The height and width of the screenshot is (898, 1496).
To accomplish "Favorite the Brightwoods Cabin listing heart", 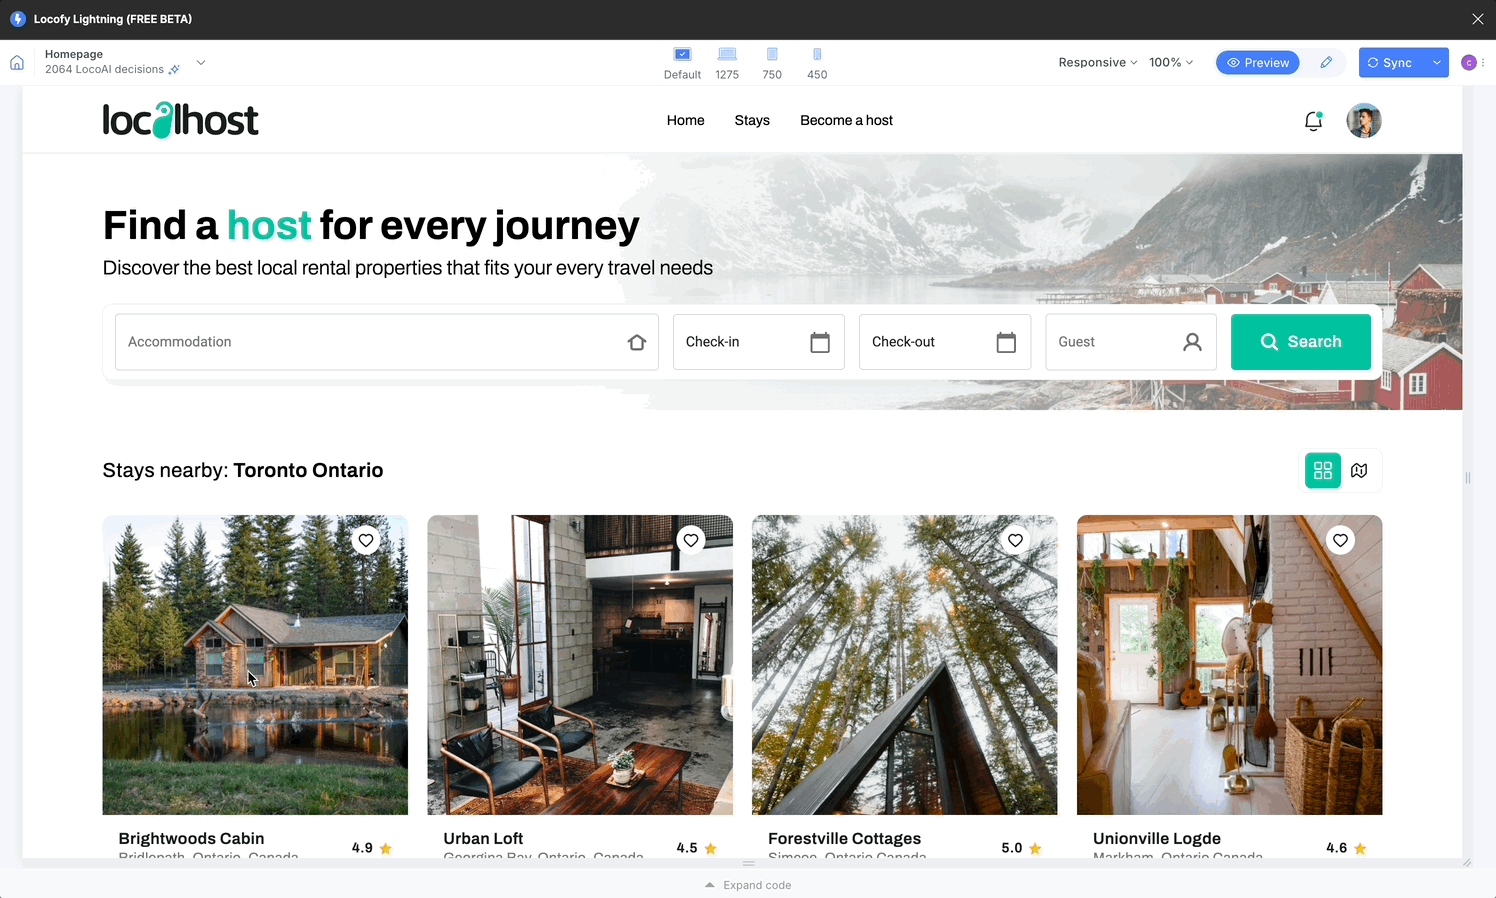I will coord(366,540).
